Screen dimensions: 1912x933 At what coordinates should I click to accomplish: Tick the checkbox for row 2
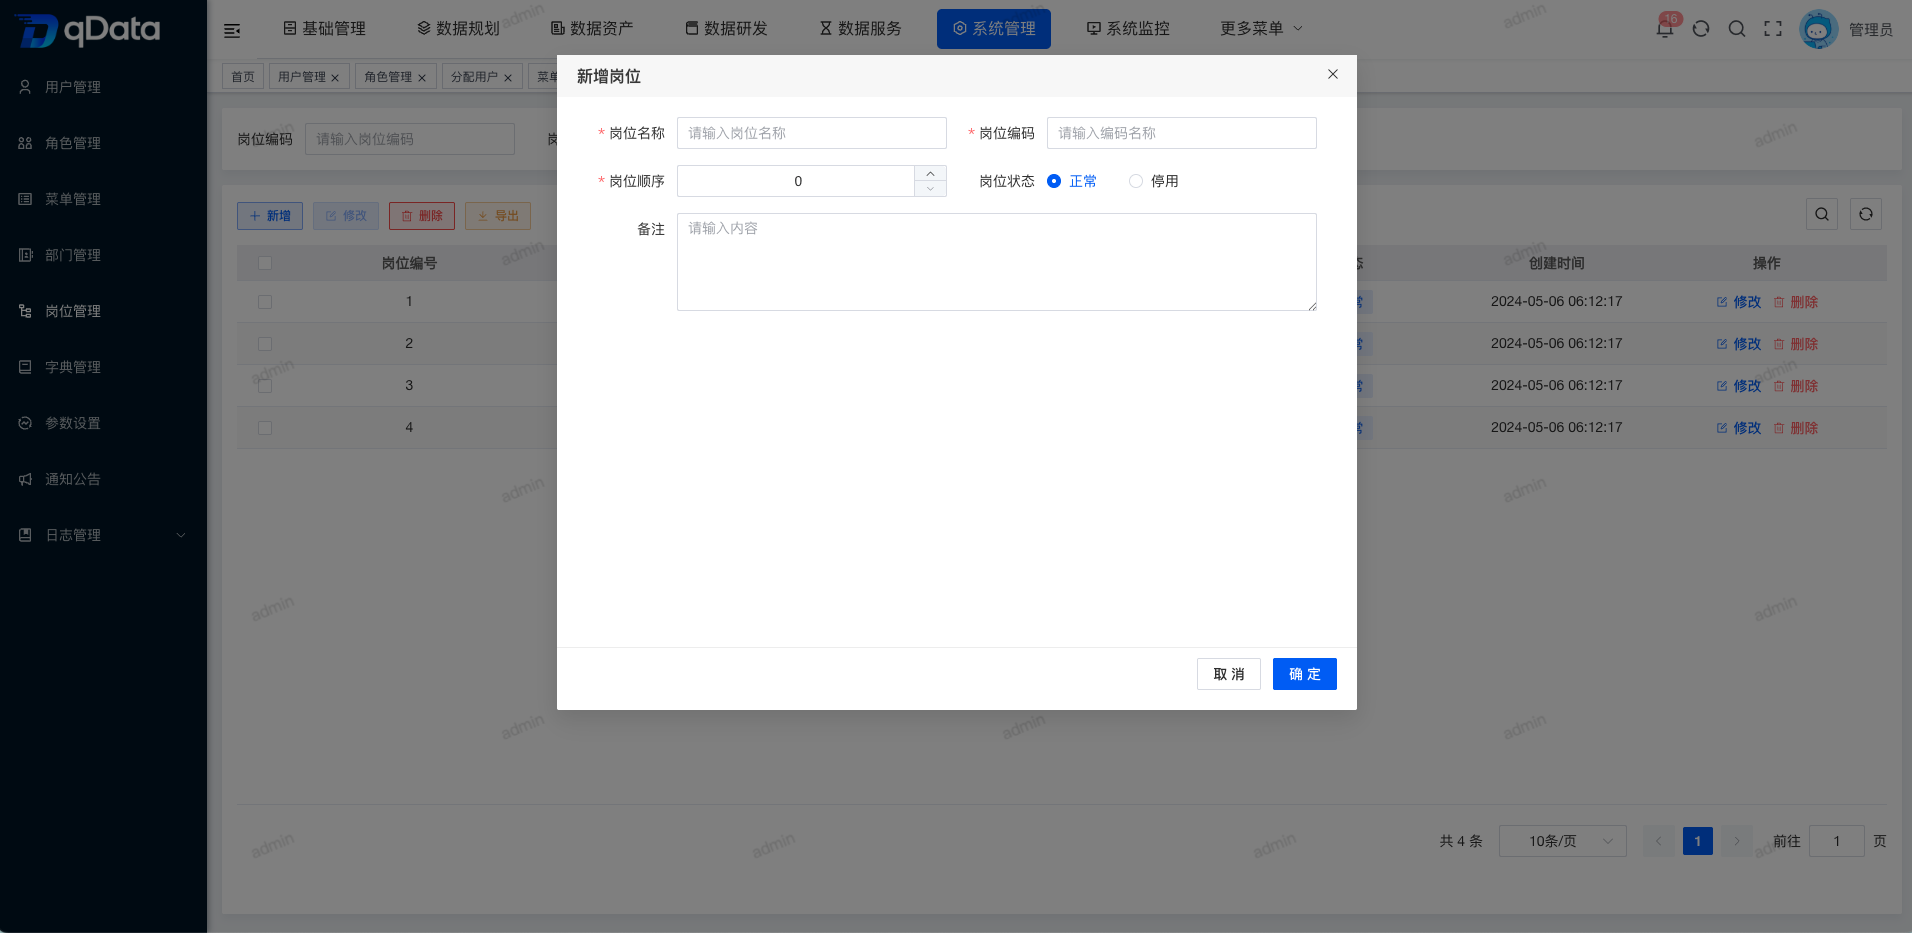265,344
